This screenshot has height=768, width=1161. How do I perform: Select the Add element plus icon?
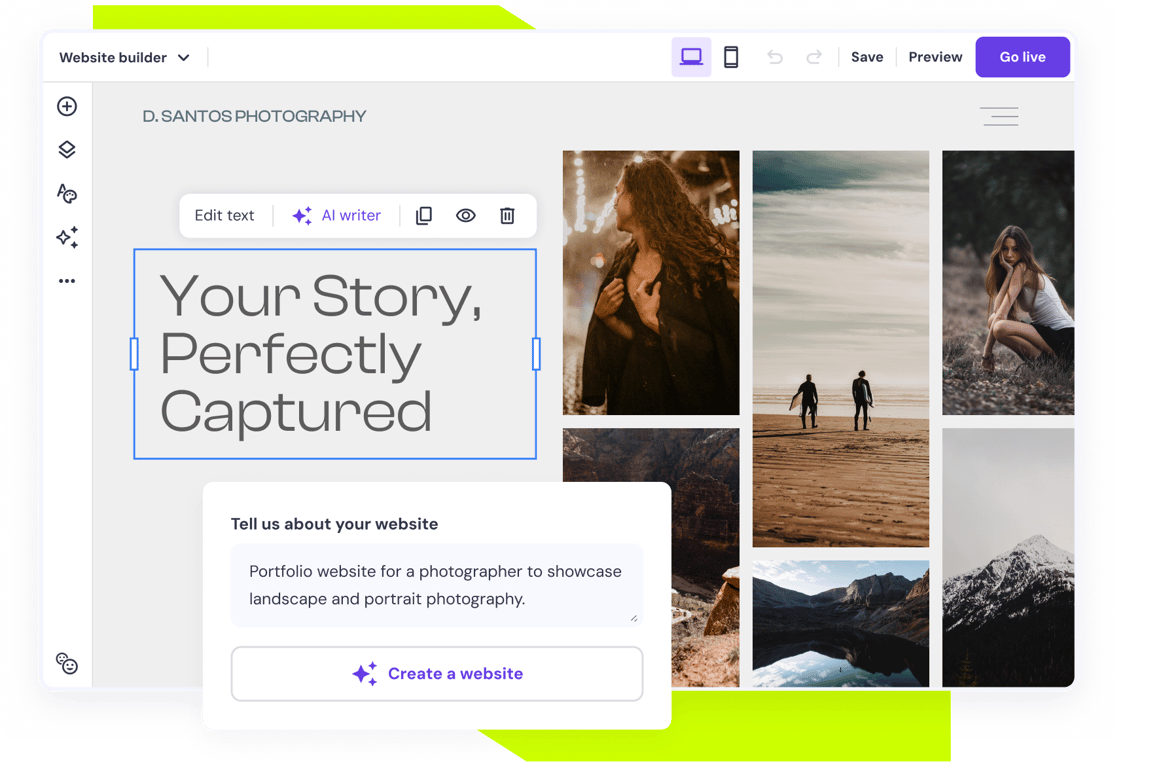click(66, 106)
